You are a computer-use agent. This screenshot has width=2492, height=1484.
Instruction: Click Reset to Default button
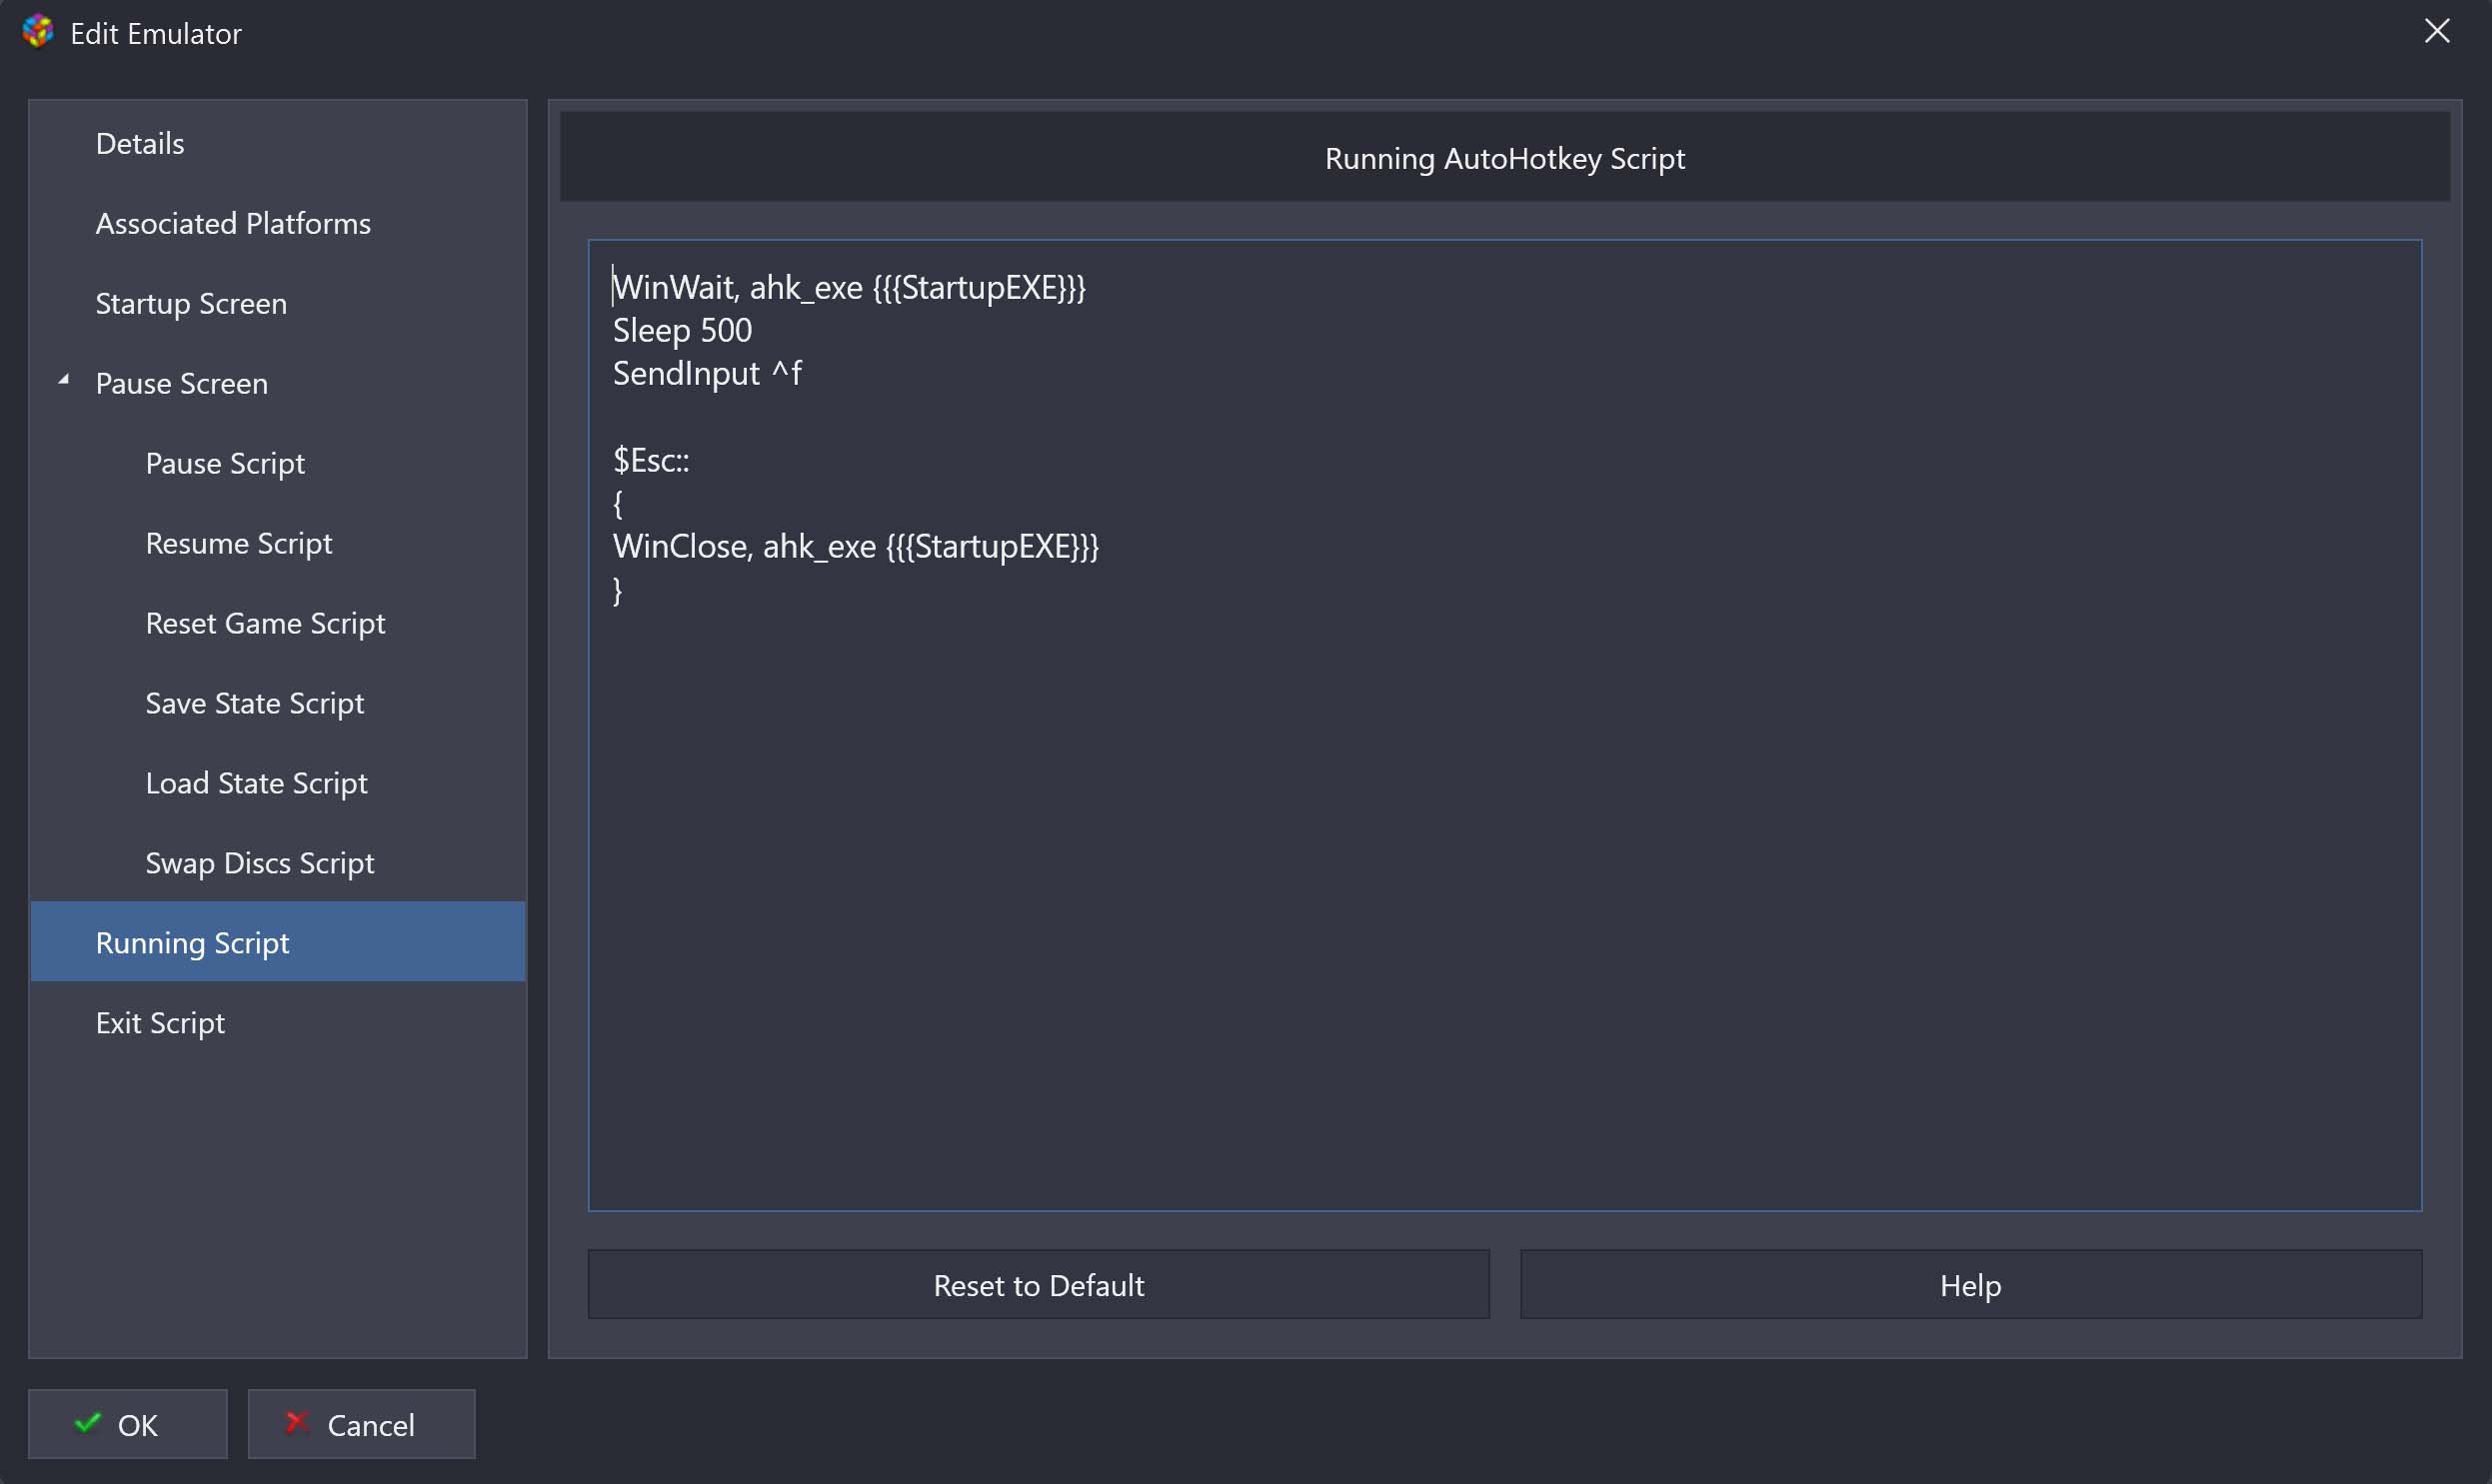pos(1038,1285)
